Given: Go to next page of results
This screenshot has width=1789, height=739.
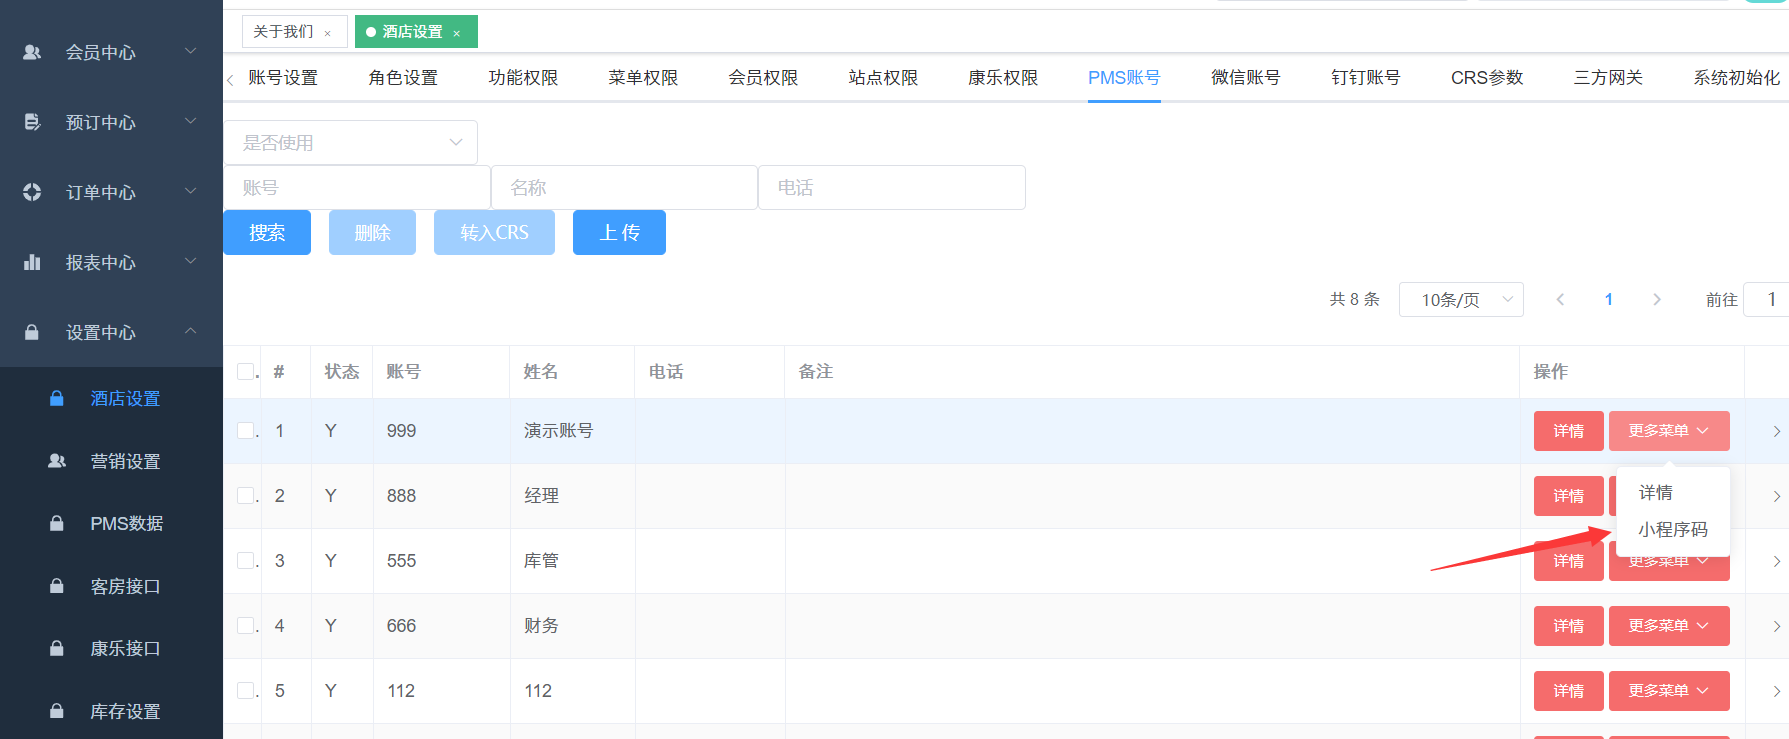Looking at the screenshot, I should pyautogui.click(x=1657, y=299).
